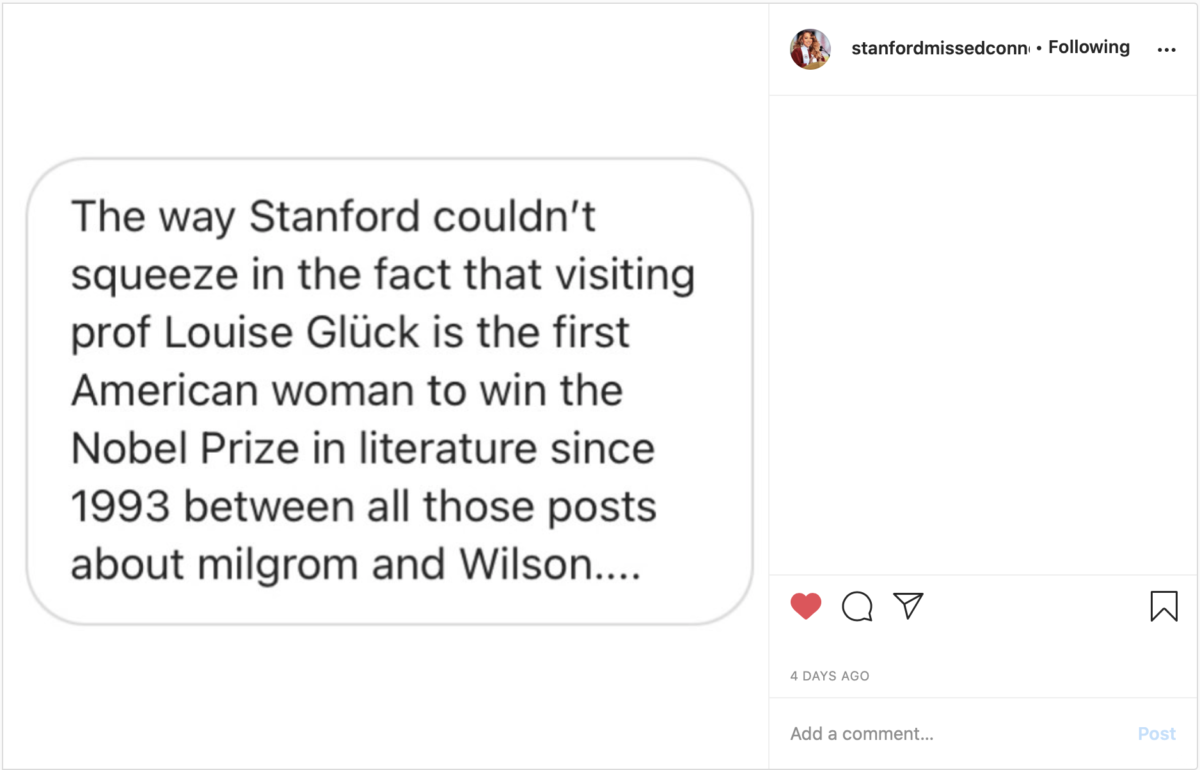
Task: Click 'Nobel Prize' in the post image
Action: pos(185,449)
